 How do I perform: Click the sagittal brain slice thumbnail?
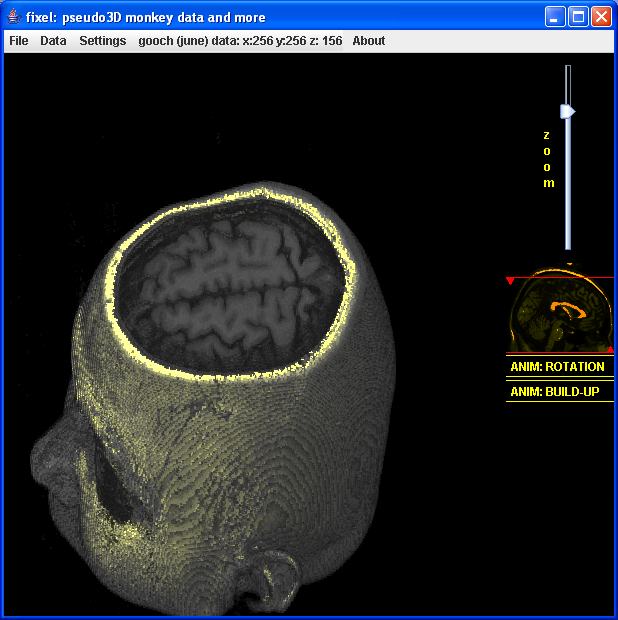[559, 313]
